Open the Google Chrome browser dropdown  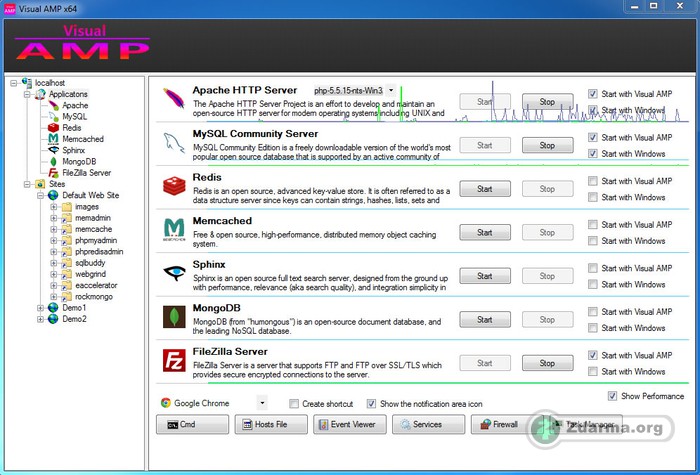coord(262,403)
